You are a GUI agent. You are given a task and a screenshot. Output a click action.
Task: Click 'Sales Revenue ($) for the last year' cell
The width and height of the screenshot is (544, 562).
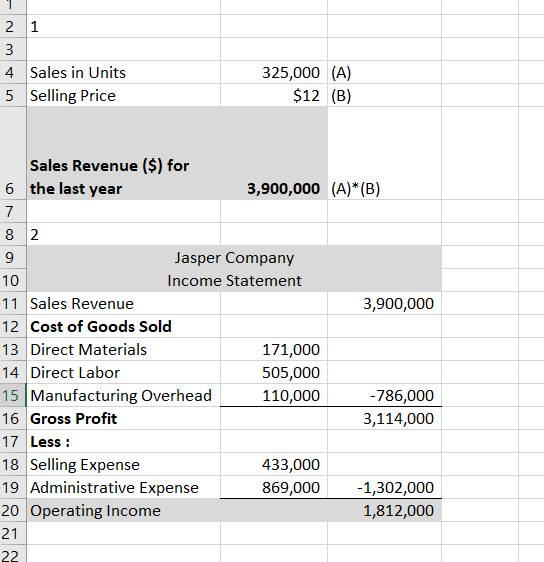click(x=124, y=153)
